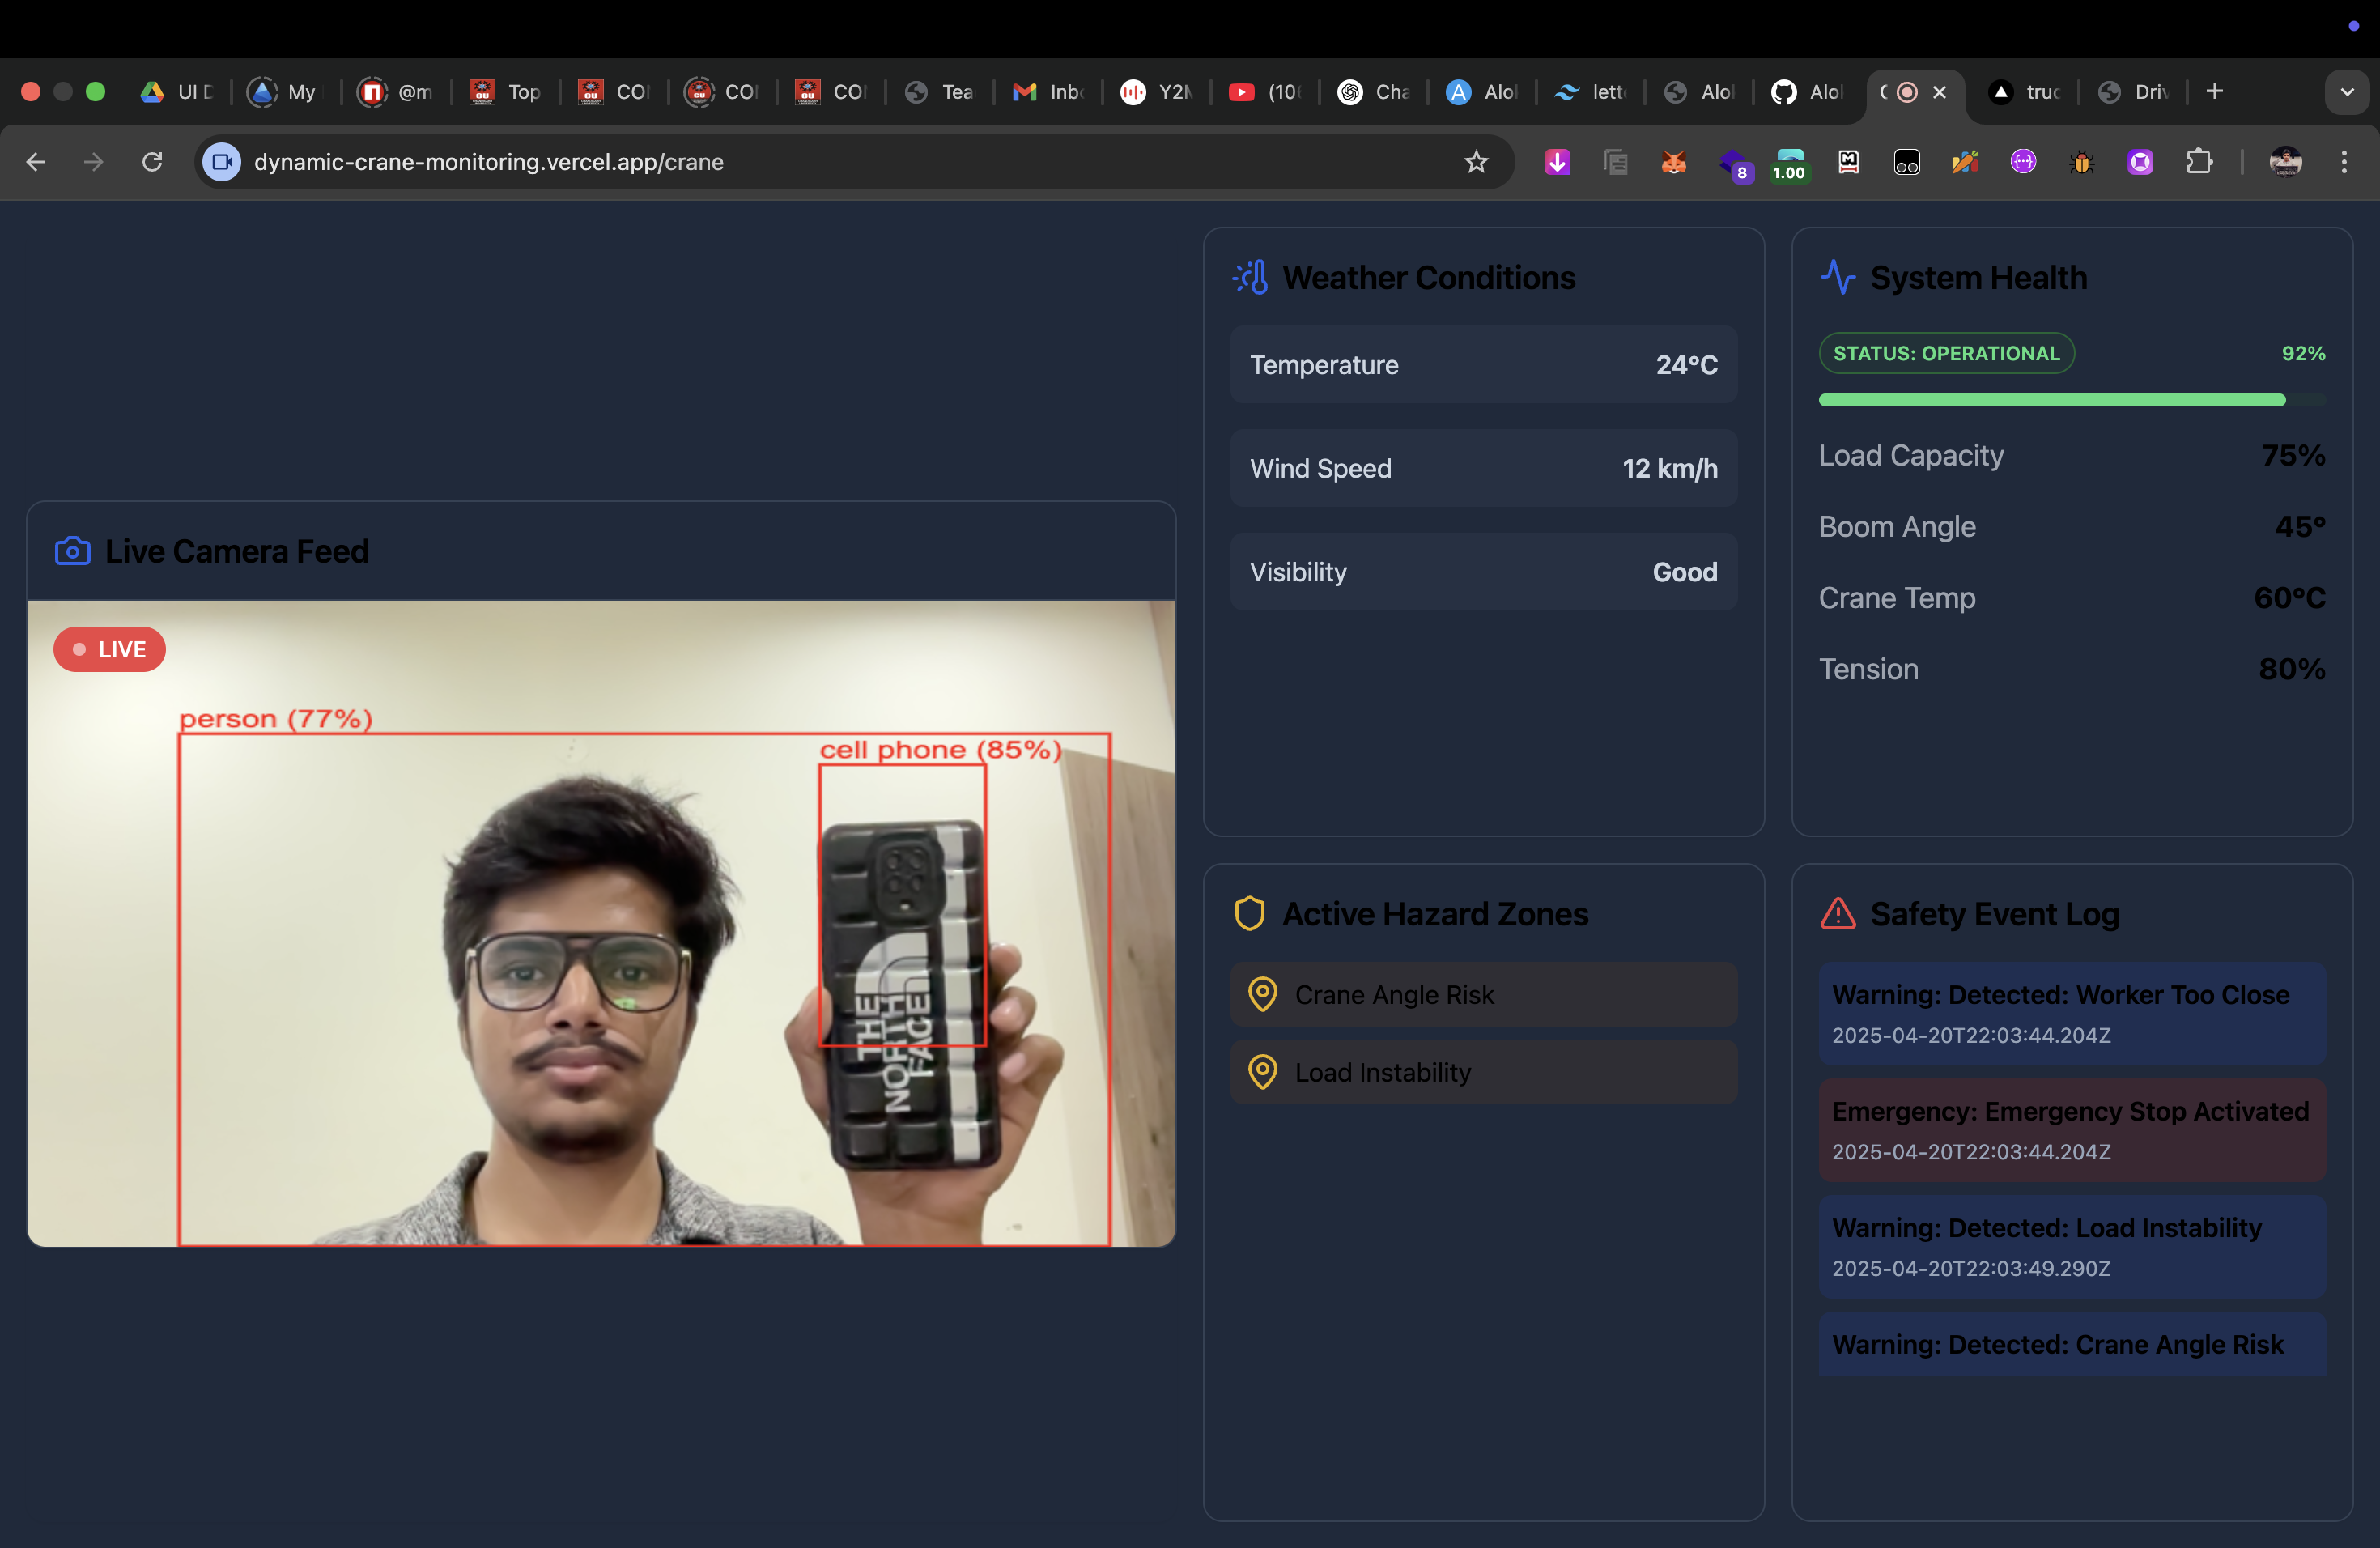The width and height of the screenshot is (2380, 1548).
Task: Open the Emergency Stop Activated log entry
Action: coord(2072,1130)
